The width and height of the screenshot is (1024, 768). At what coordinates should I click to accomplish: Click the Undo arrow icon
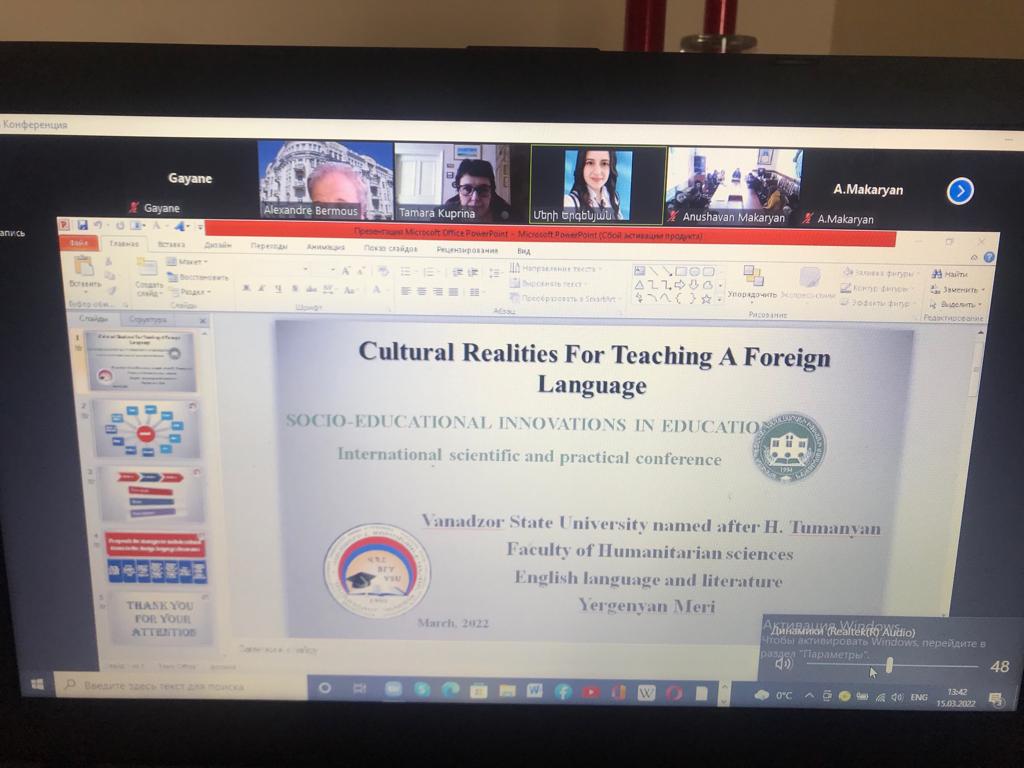(x=98, y=225)
